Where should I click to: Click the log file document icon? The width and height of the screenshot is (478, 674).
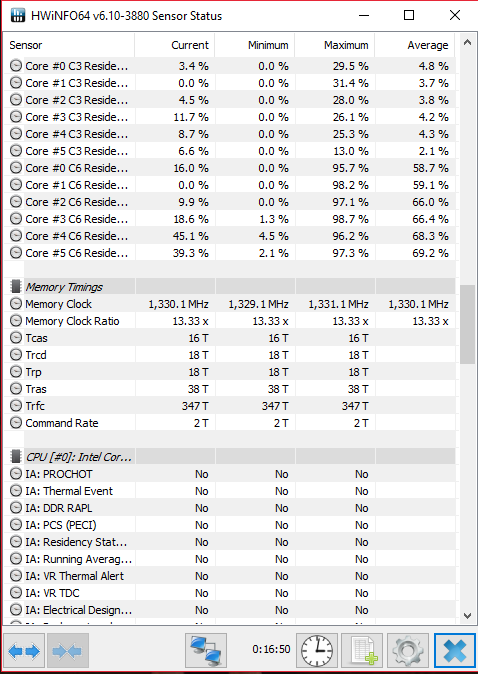(362, 650)
